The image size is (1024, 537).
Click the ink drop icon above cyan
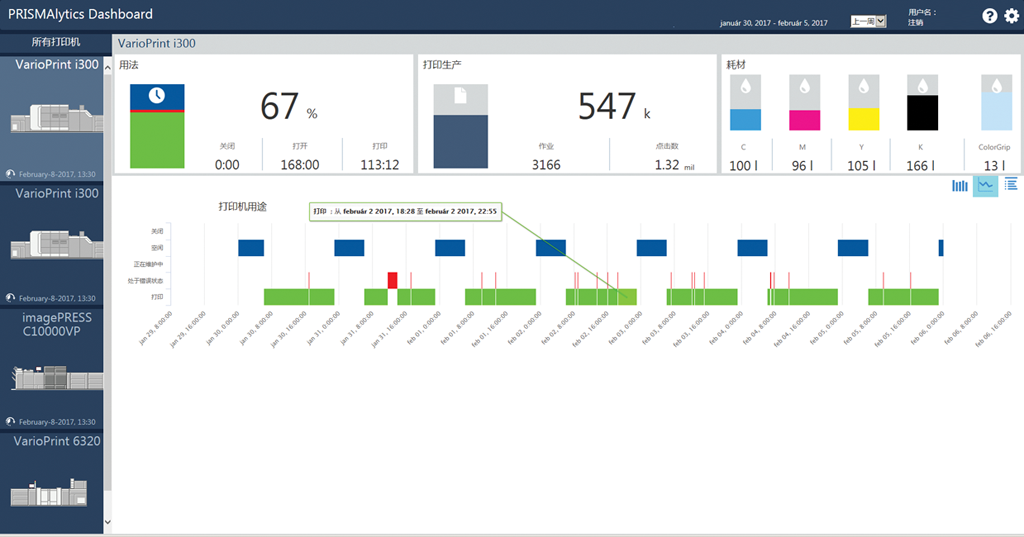(745, 86)
